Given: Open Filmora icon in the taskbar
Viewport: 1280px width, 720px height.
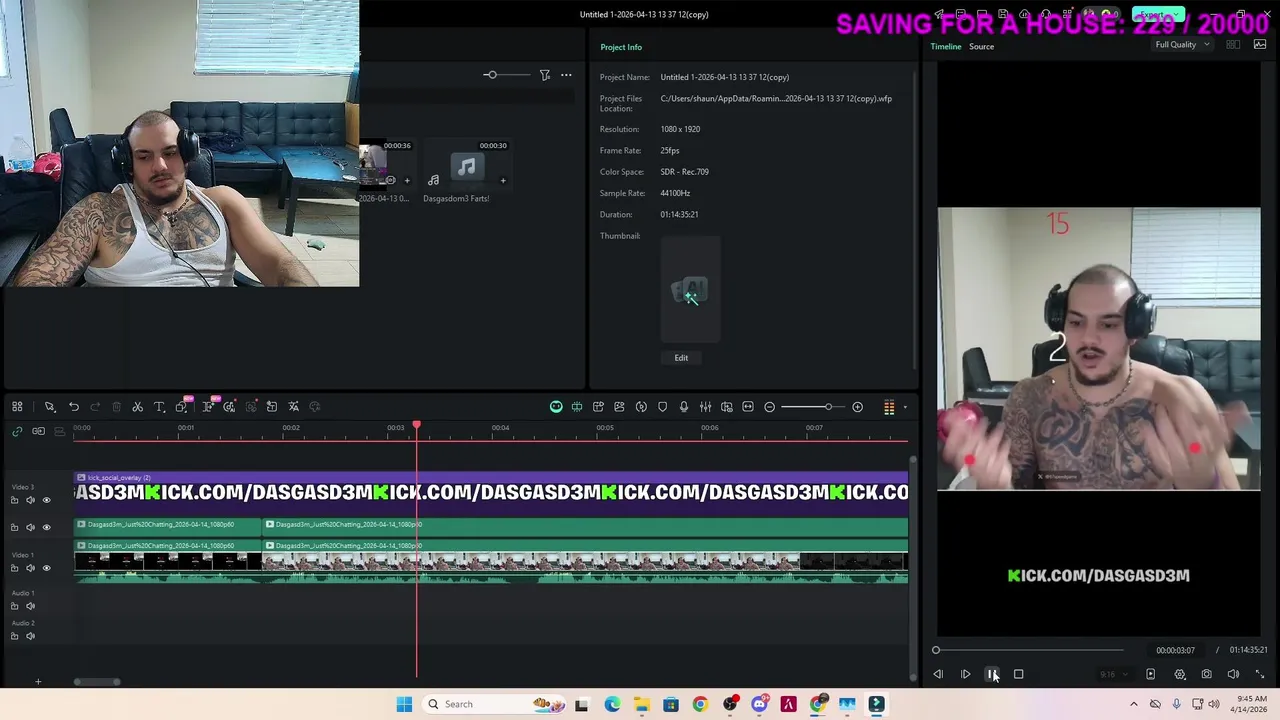Looking at the screenshot, I should click(876, 704).
